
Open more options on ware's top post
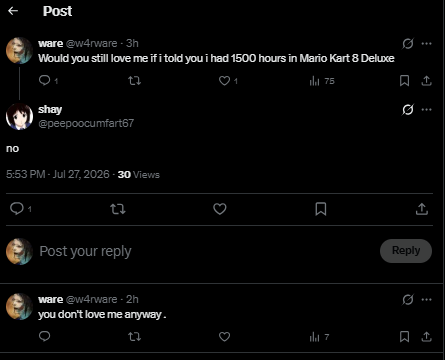427,44
